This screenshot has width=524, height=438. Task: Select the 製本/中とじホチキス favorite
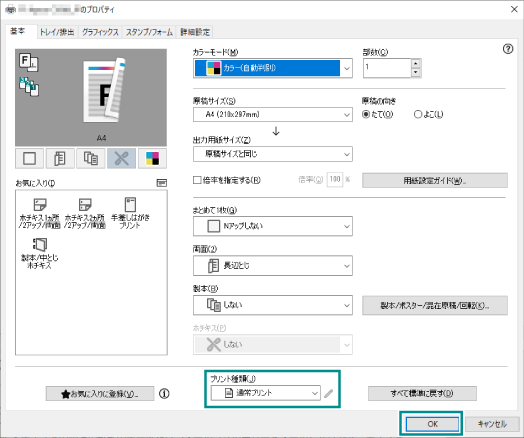click(39, 254)
